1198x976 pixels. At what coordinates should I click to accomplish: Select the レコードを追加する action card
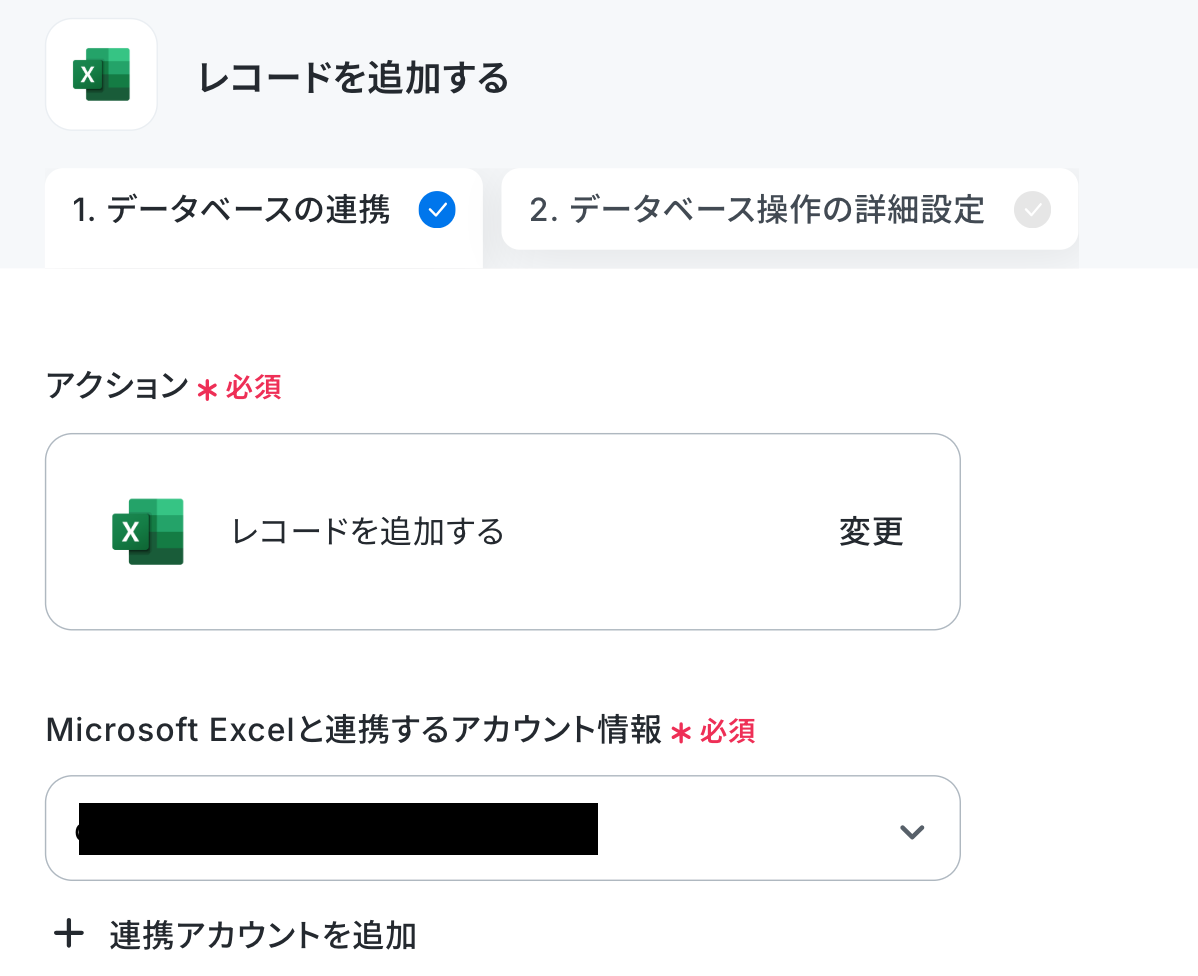[503, 531]
